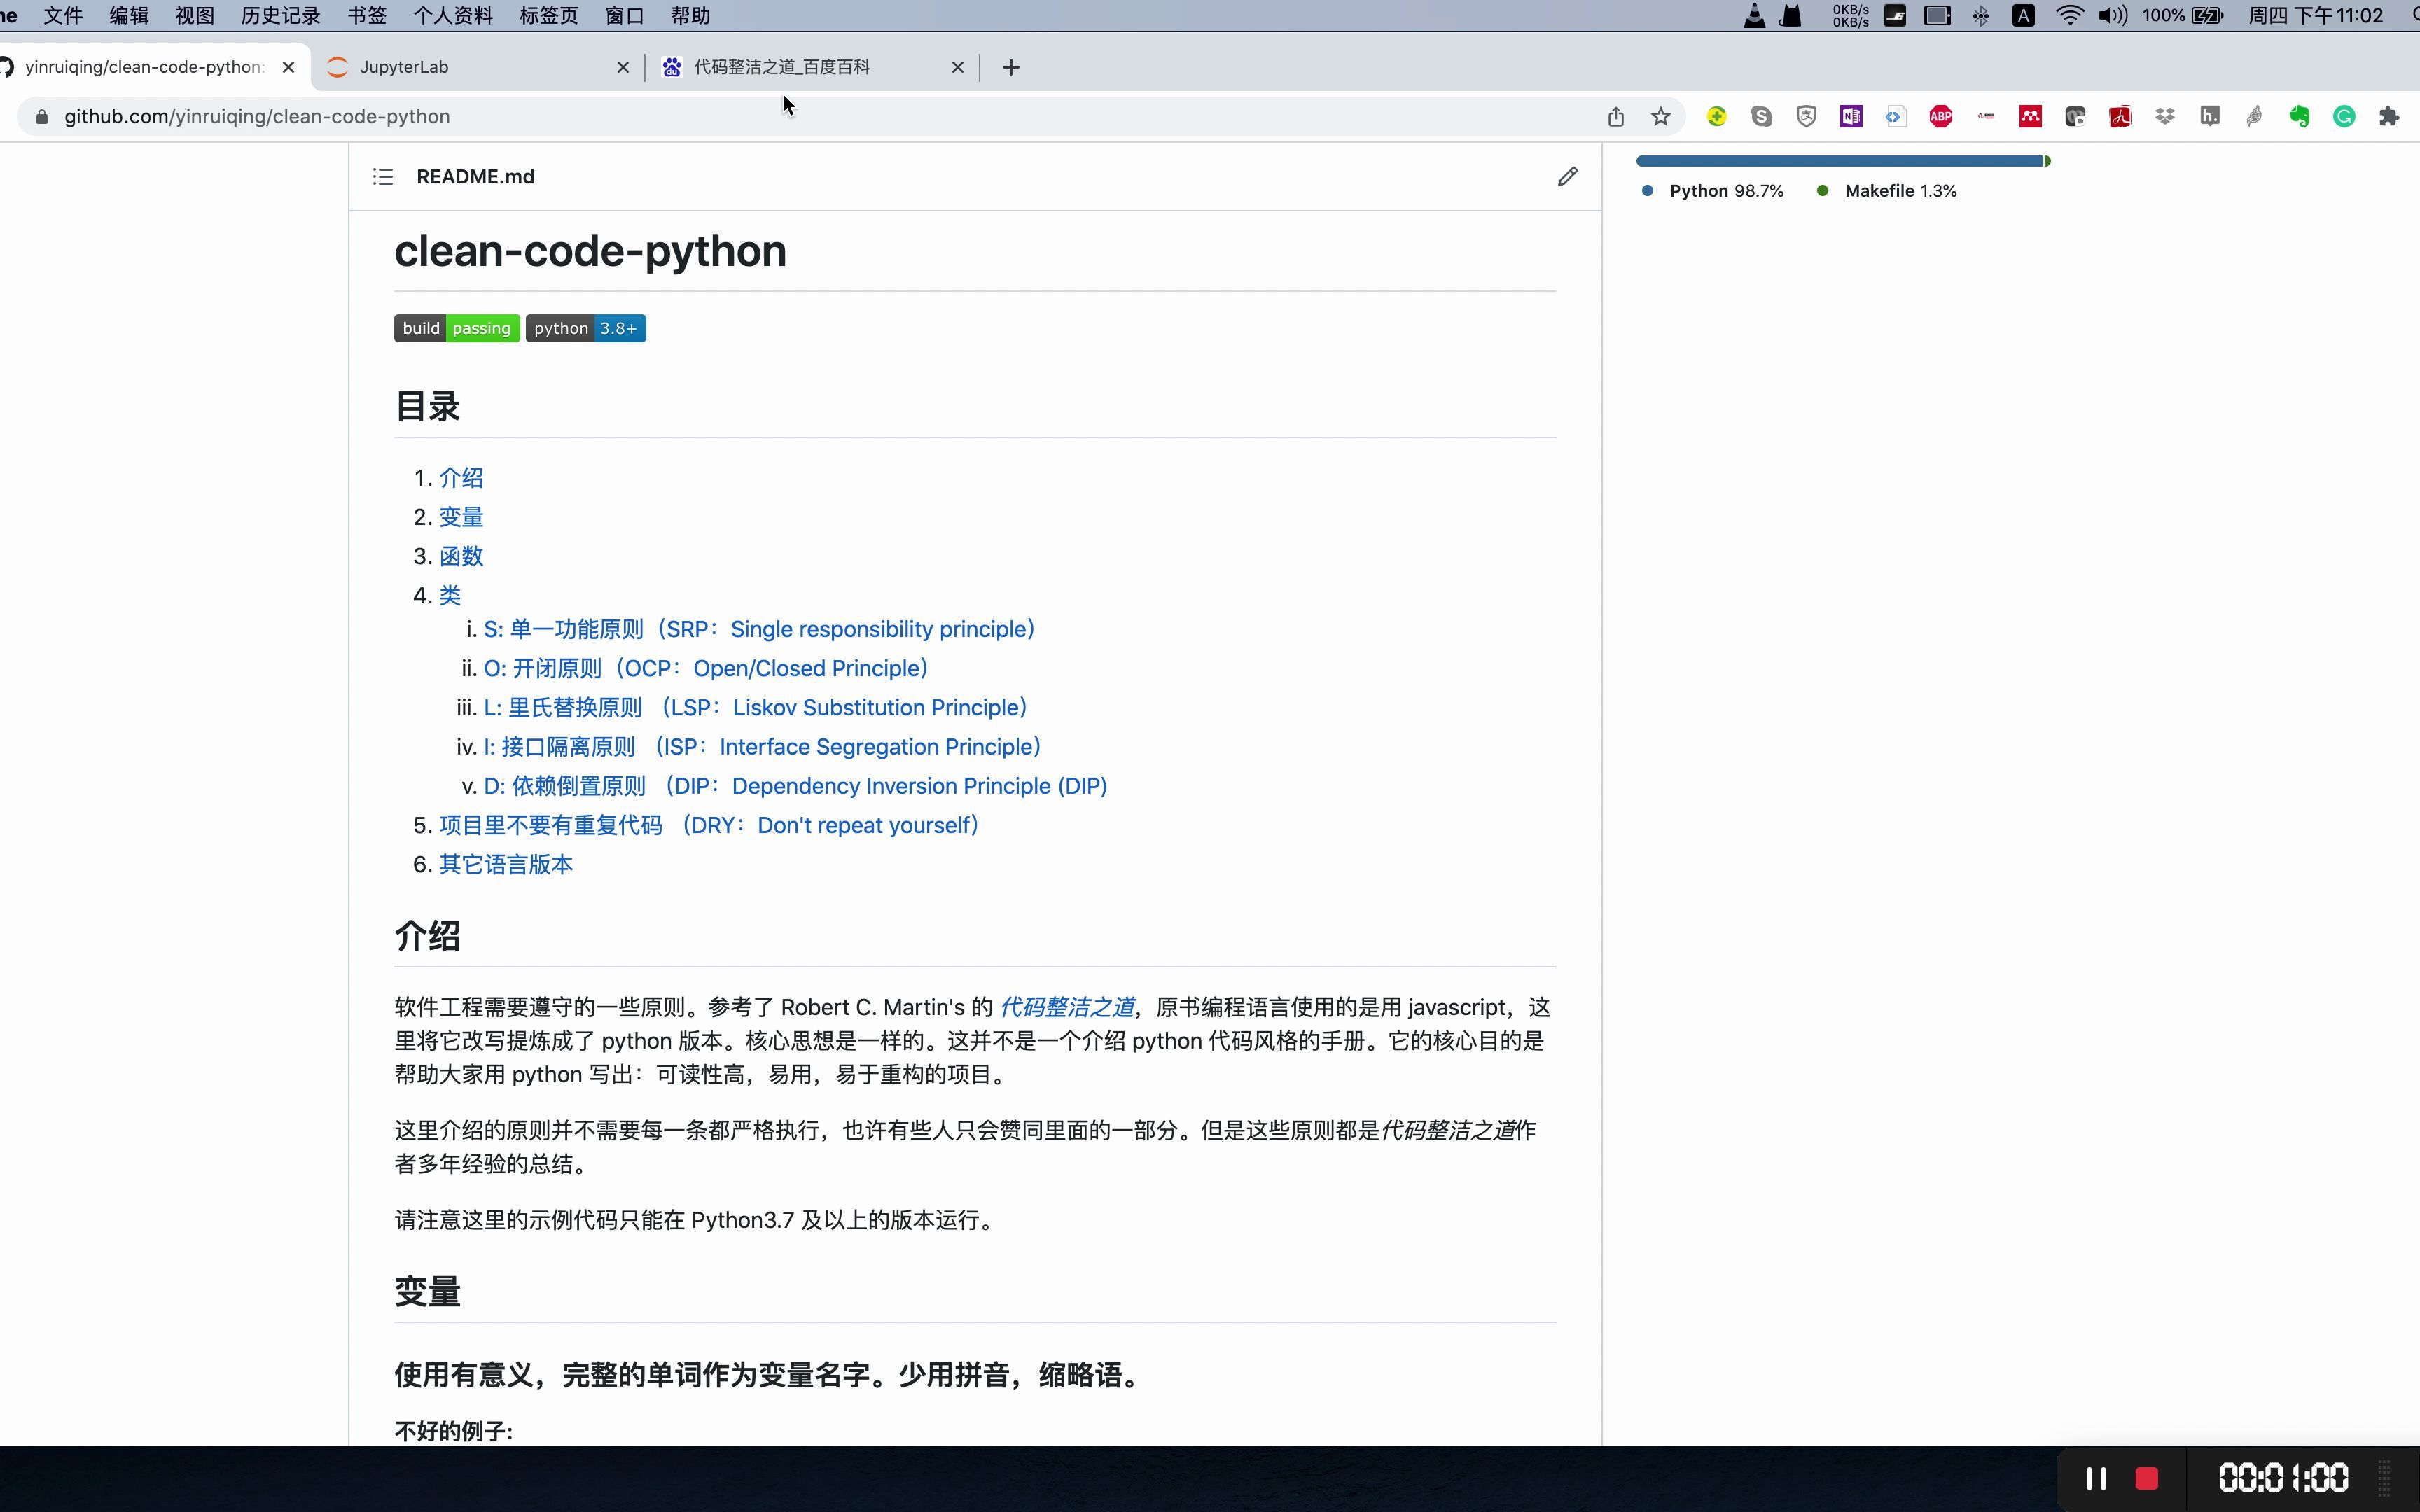
Task: Open the Evernote Web Clipper elephant icon
Action: 2299,117
